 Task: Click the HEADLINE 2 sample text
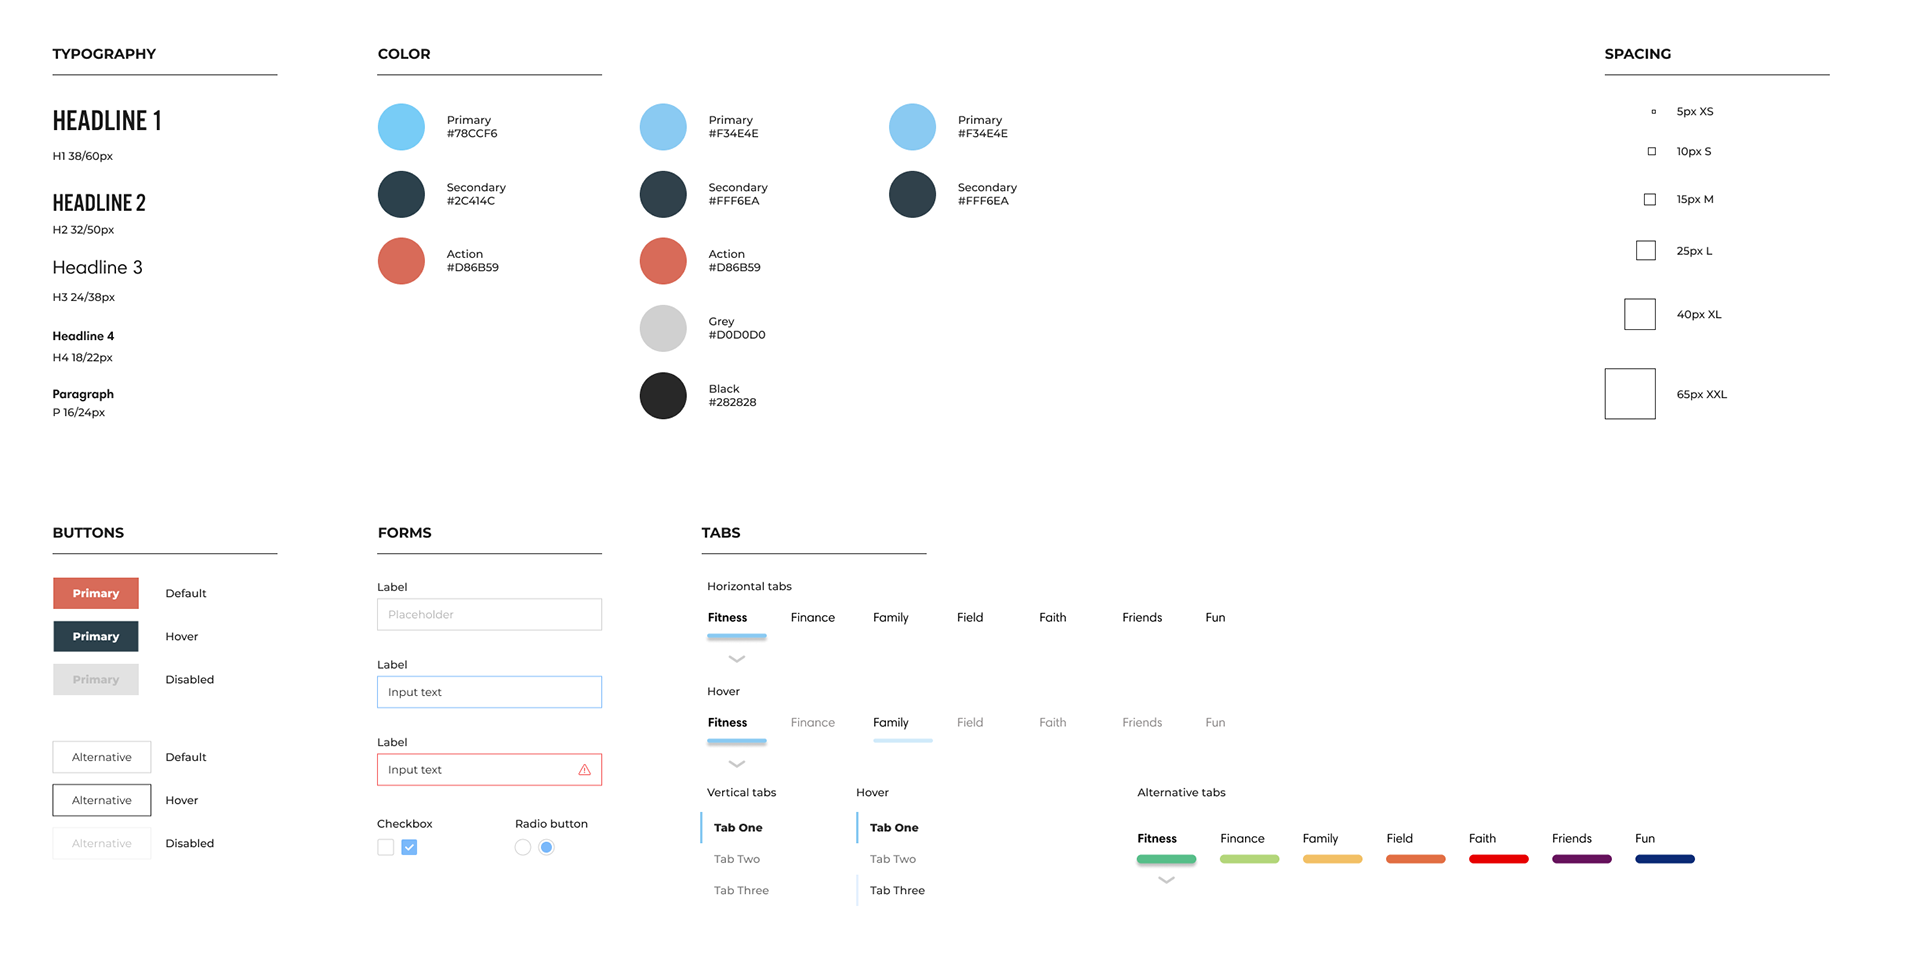tap(99, 203)
